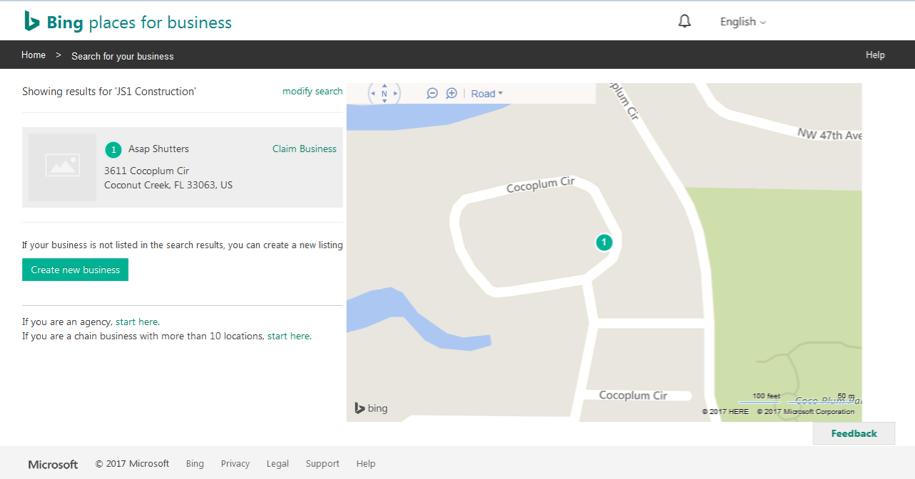This screenshot has width=915, height=479.
Task: Click Claim Business for Asap Shutters
Action: pyautogui.click(x=304, y=149)
